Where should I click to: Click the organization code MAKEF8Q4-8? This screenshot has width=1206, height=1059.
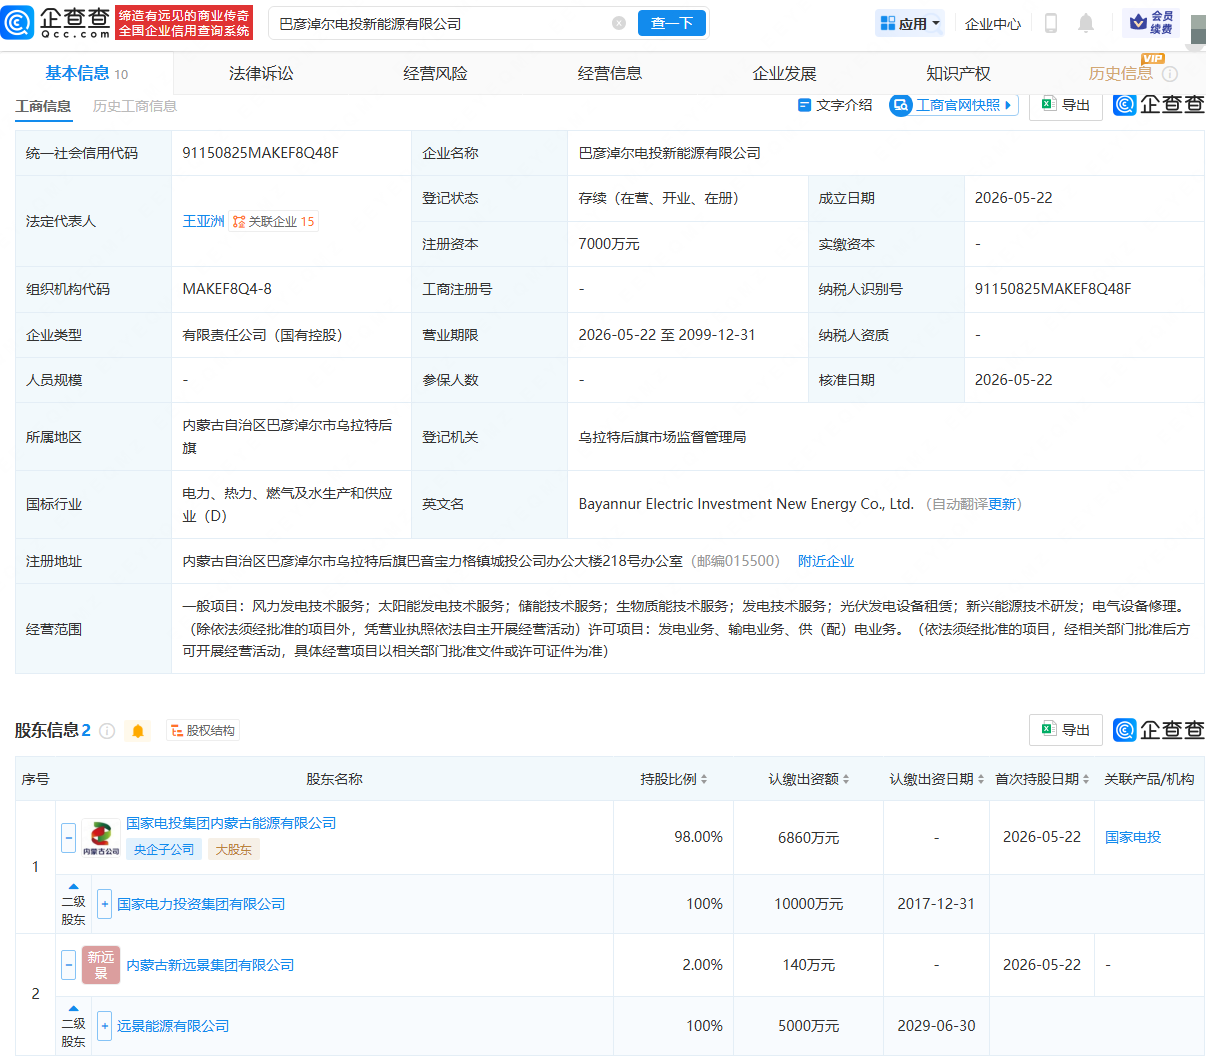227,289
